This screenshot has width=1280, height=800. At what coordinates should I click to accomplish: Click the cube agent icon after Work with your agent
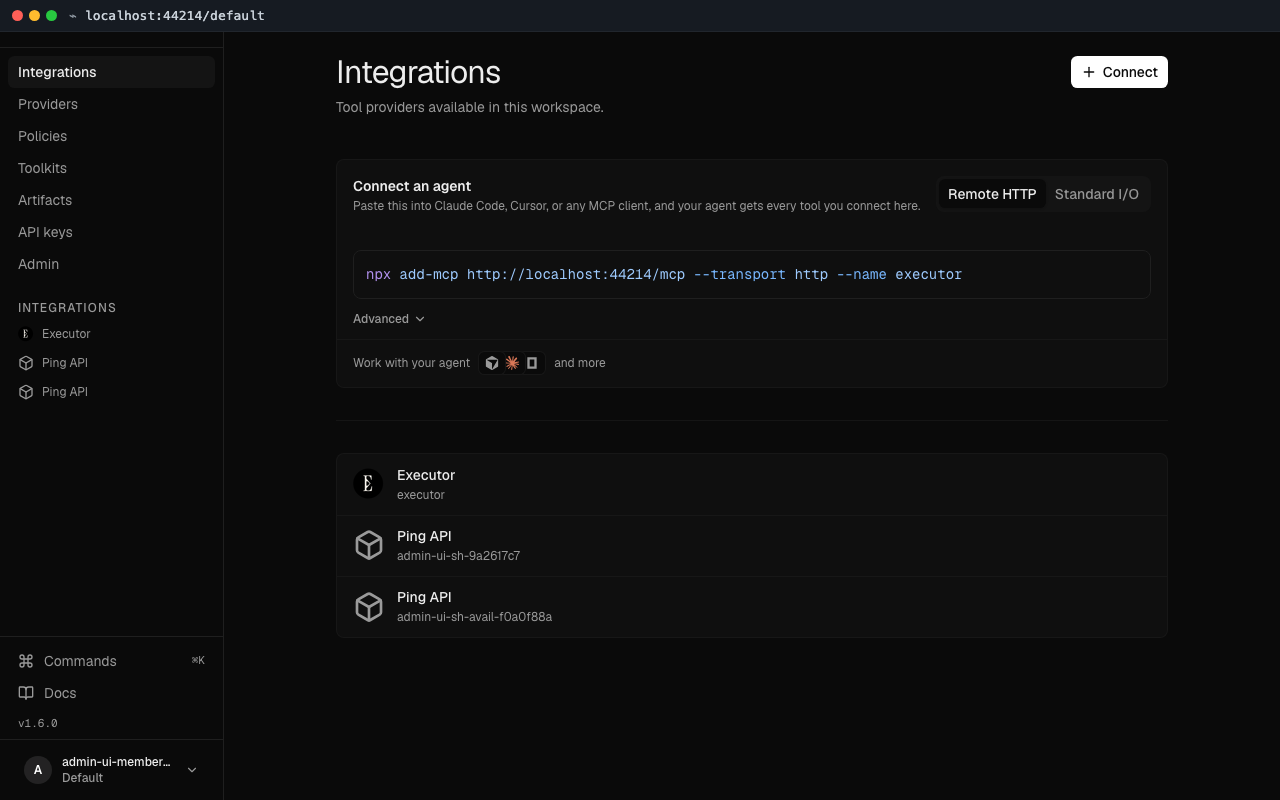[x=492, y=363]
